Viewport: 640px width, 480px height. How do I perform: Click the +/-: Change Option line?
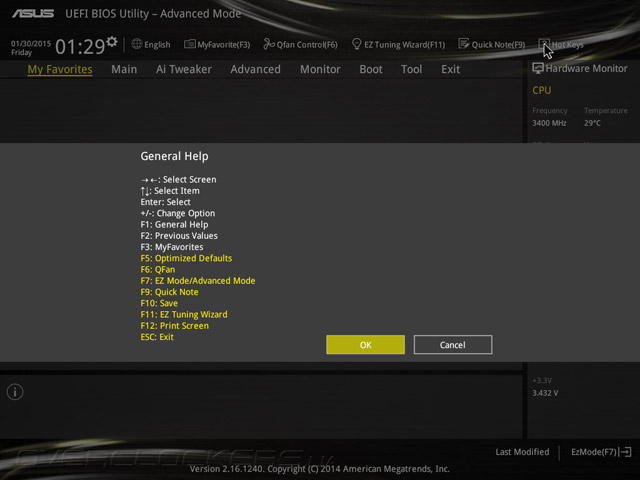178,213
